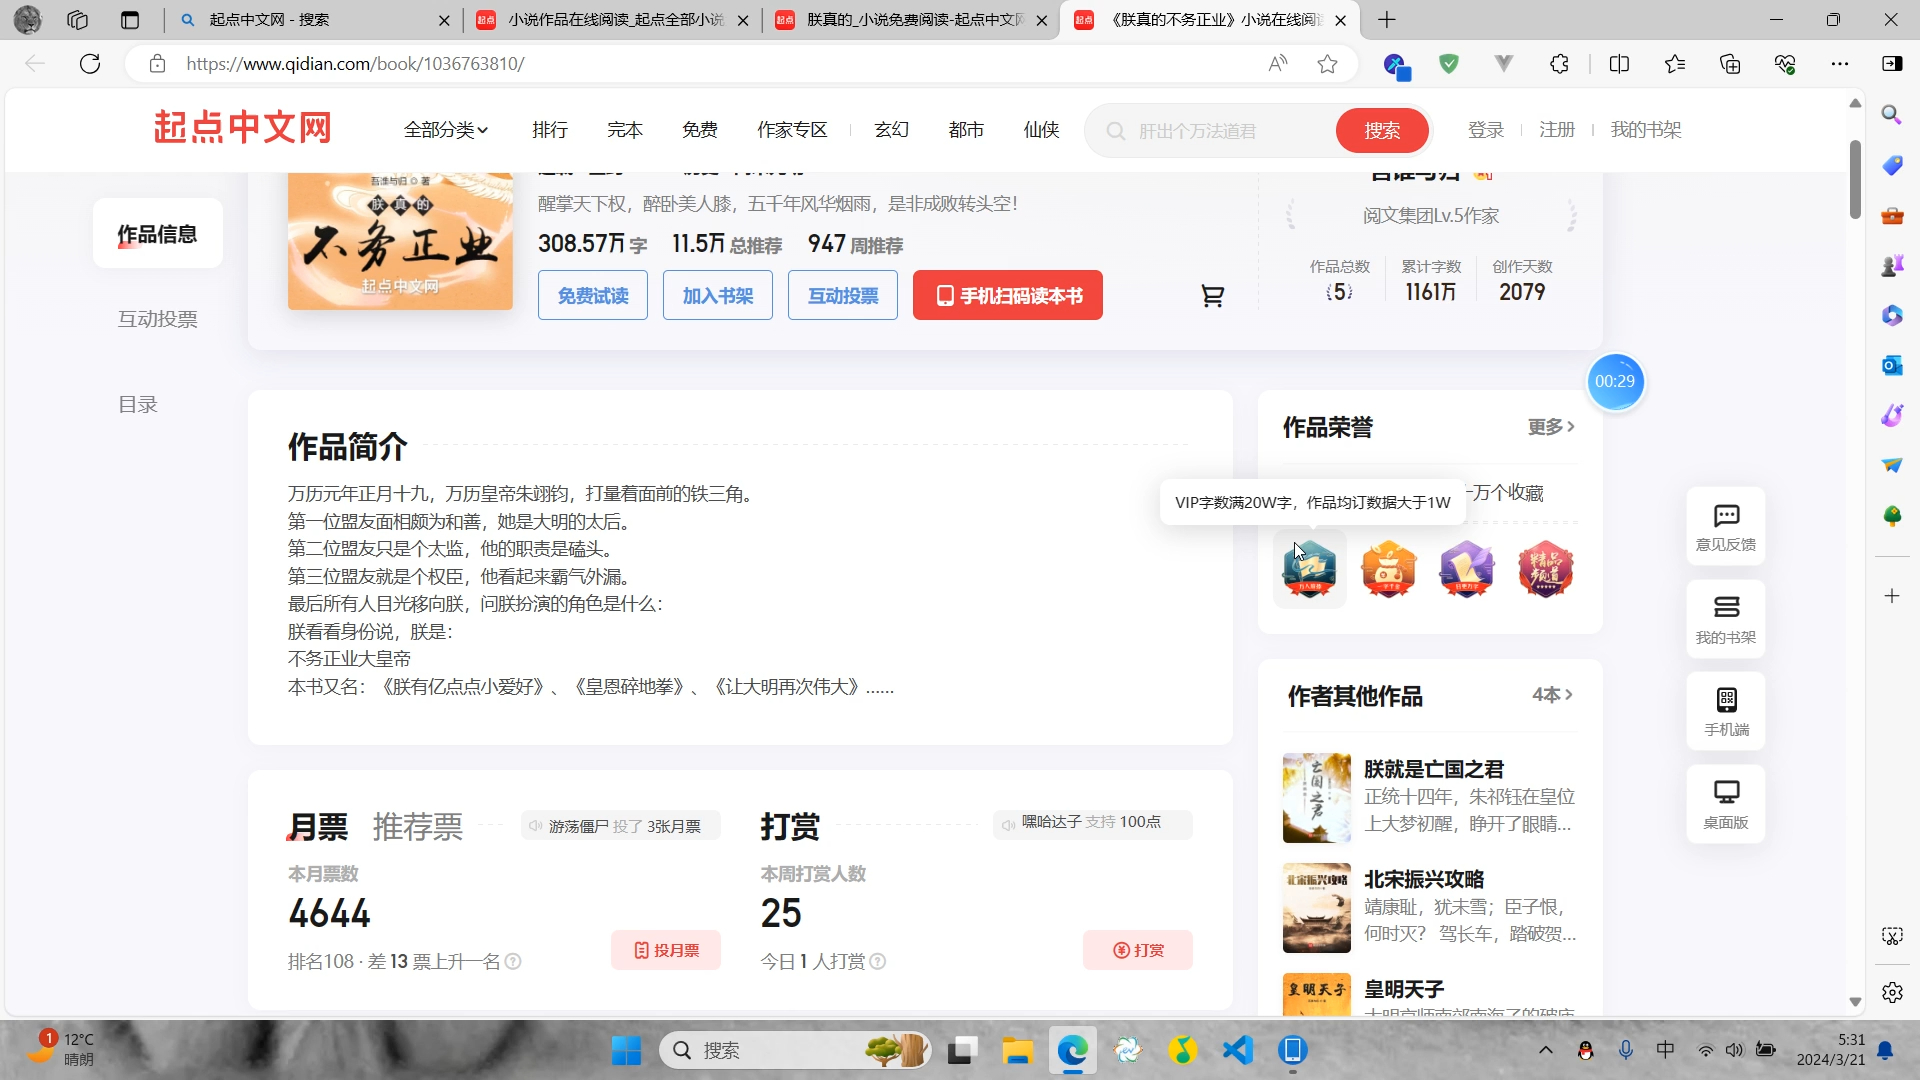Expand 作者其他作品 4本 link
The height and width of the screenshot is (1080, 1920).
pyautogui.click(x=1553, y=695)
